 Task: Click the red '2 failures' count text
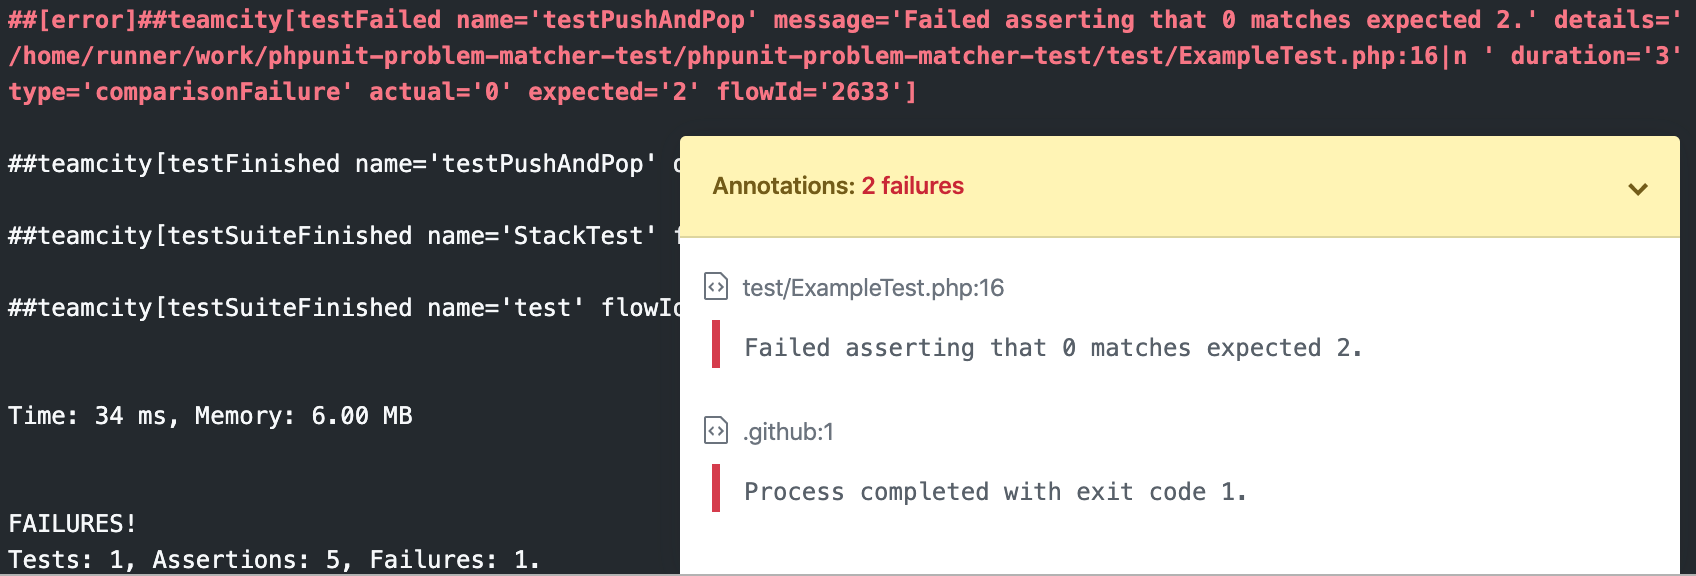click(x=912, y=186)
